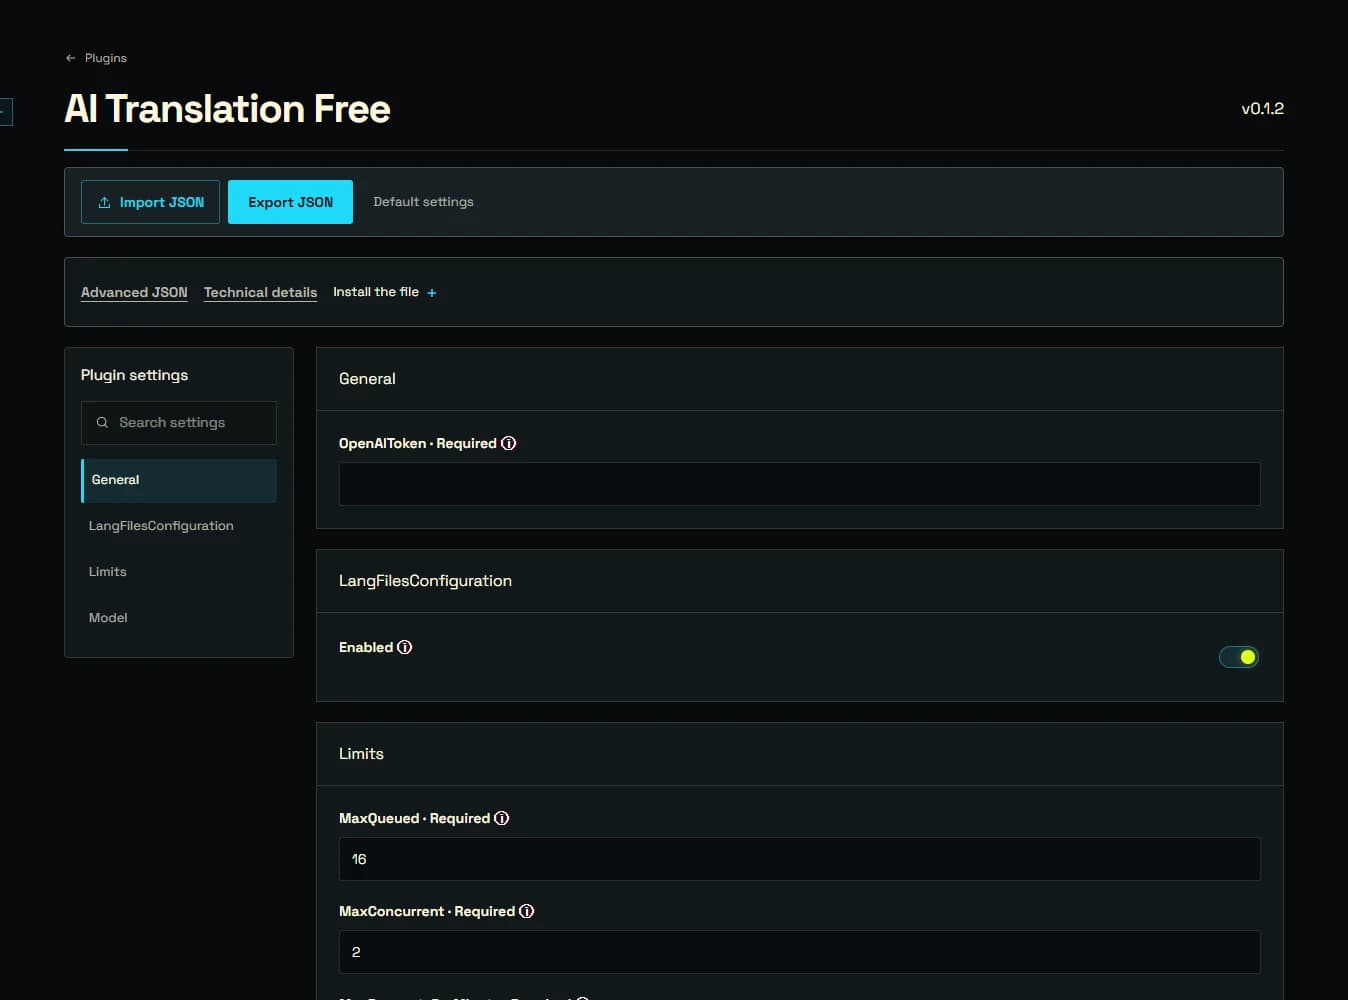Viewport: 1348px width, 1000px height.
Task: Reset using the Default settings button
Action: tap(423, 202)
